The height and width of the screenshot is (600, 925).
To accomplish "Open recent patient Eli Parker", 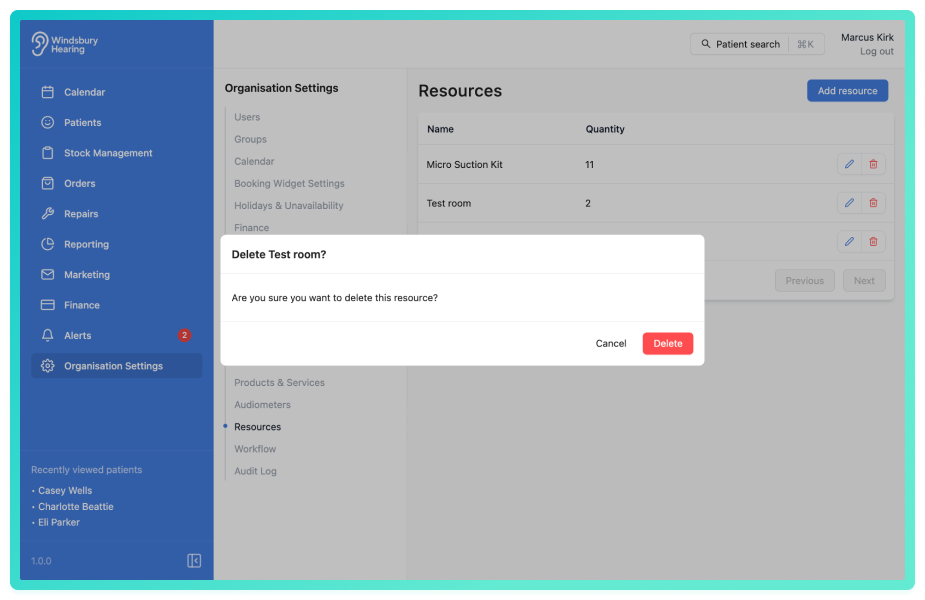I will 58,522.
